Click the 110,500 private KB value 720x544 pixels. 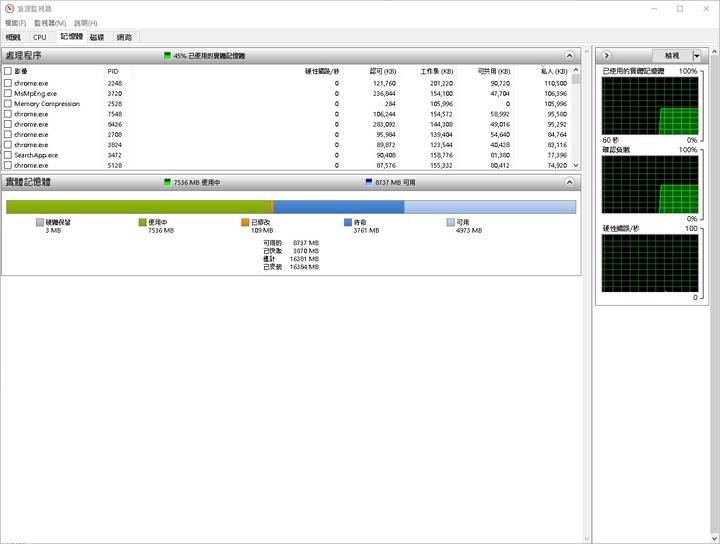[556, 83]
